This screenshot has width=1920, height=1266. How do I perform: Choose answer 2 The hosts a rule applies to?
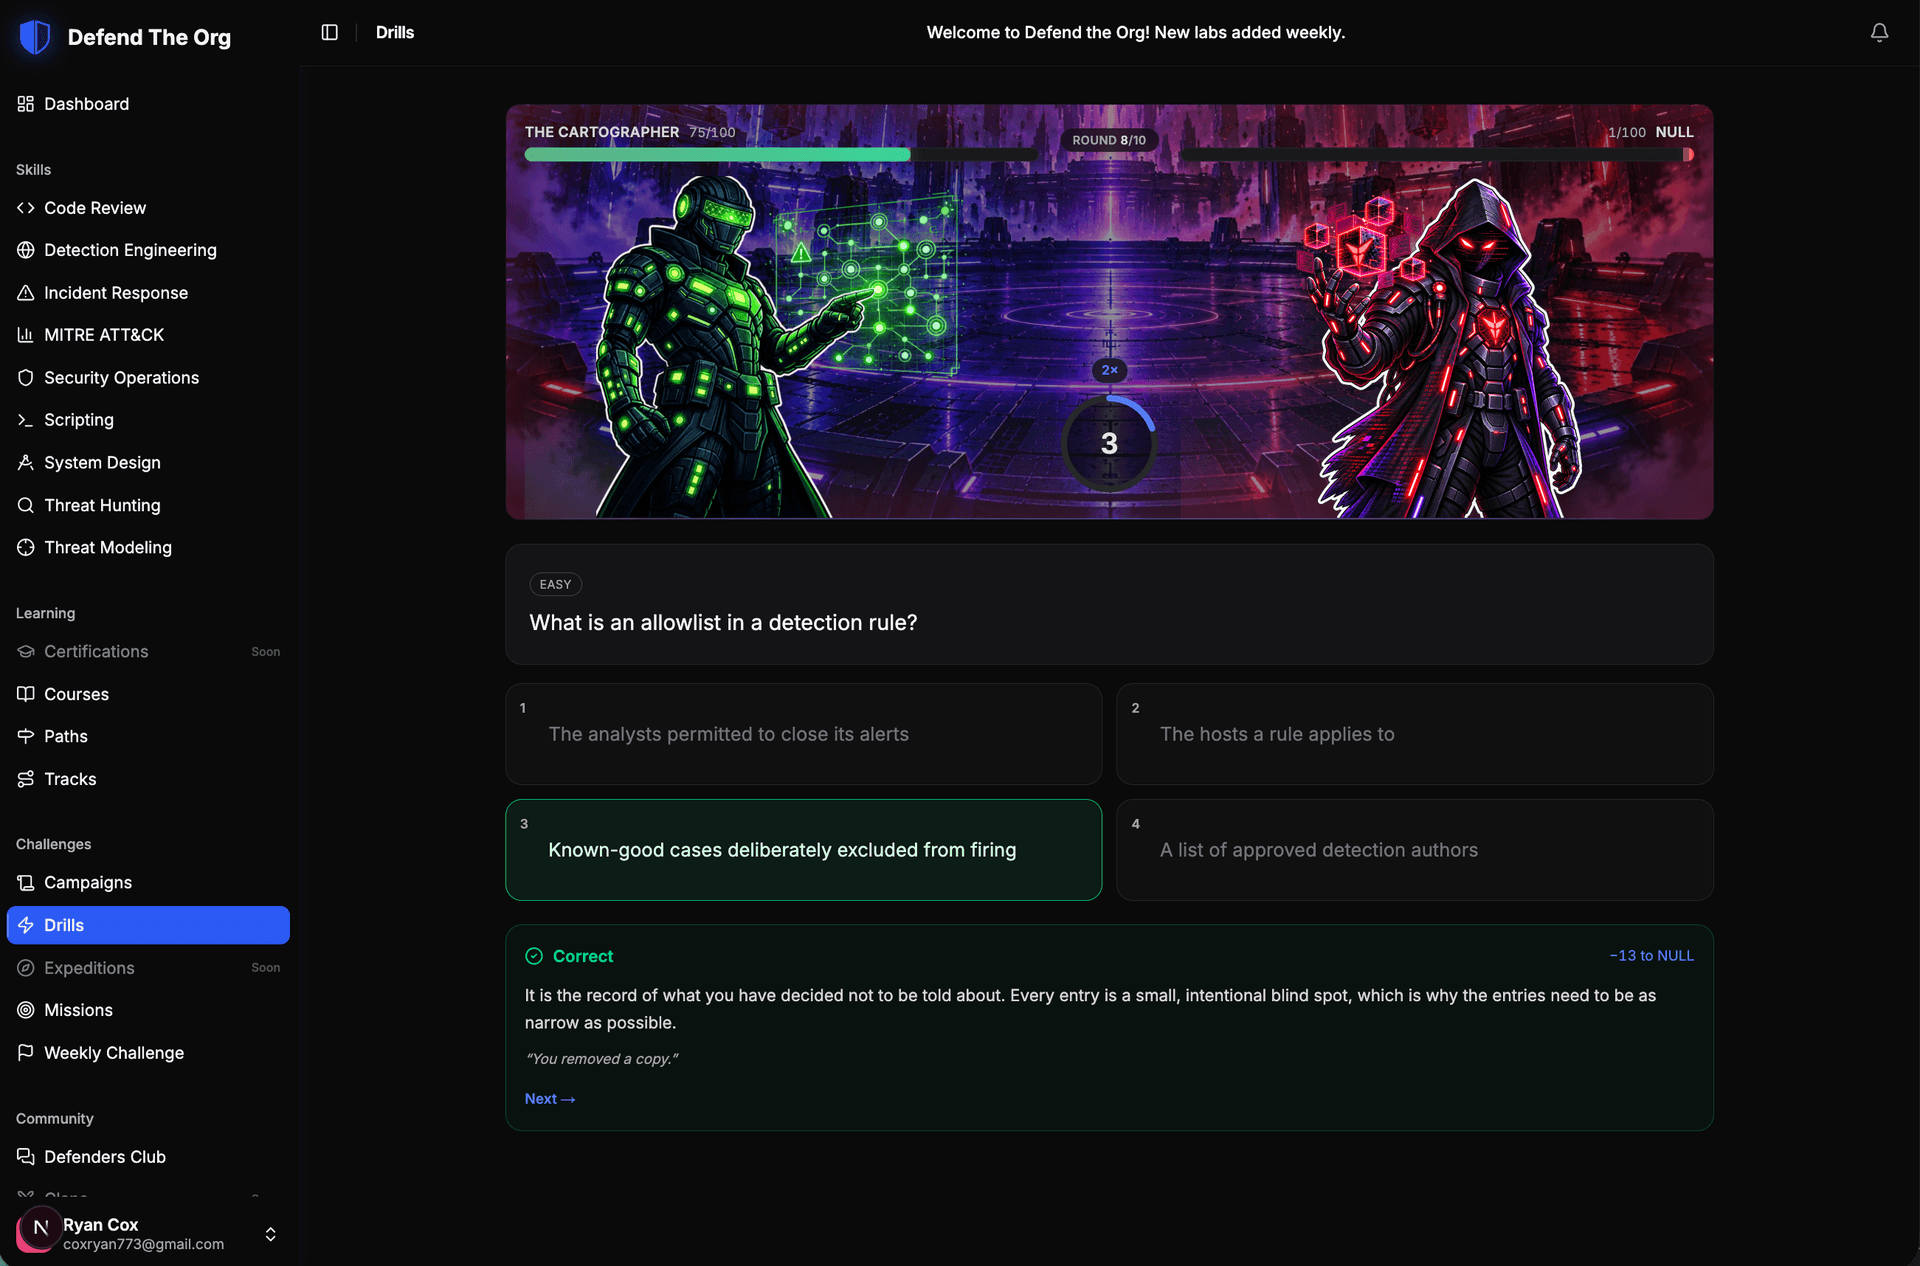pyautogui.click(x=1414, y=734)
